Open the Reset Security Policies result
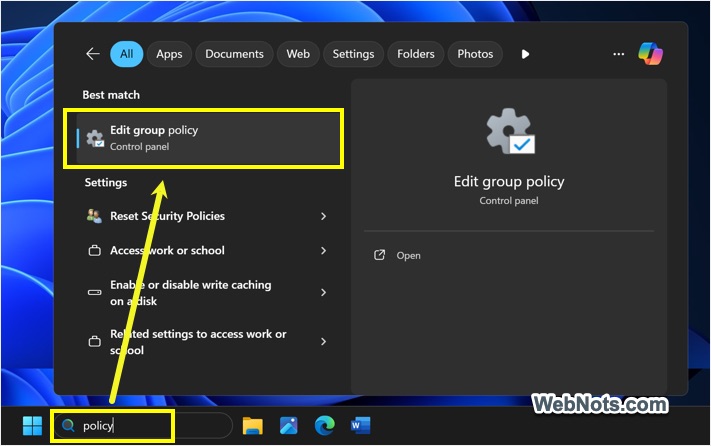The height and width of the screenshot is (446, 711). tap(208, 216)
